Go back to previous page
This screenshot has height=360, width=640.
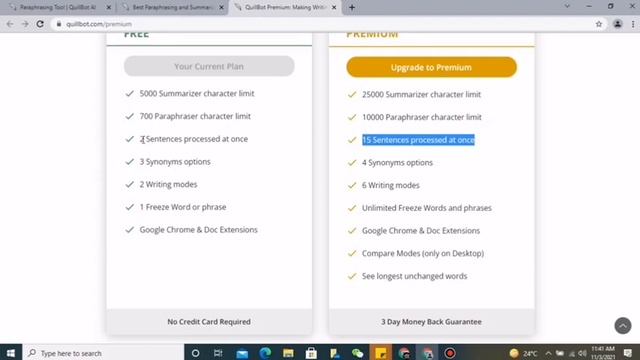[x=10, y=24]
